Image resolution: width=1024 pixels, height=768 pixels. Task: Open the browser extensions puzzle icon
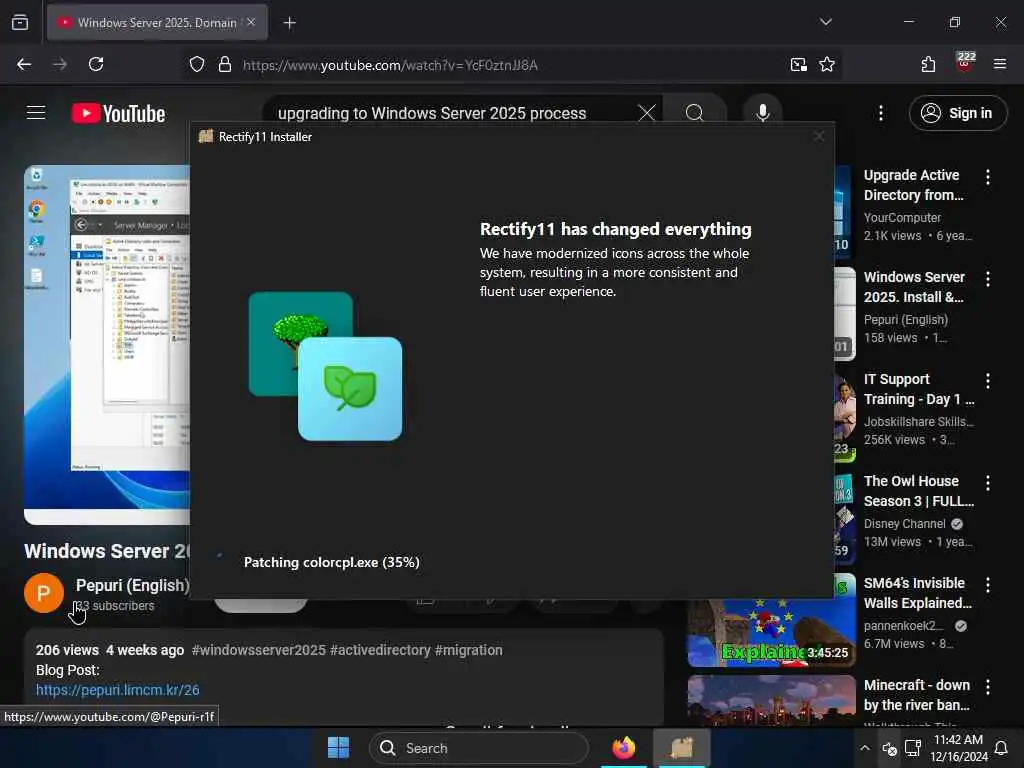[x=928, y=64]
